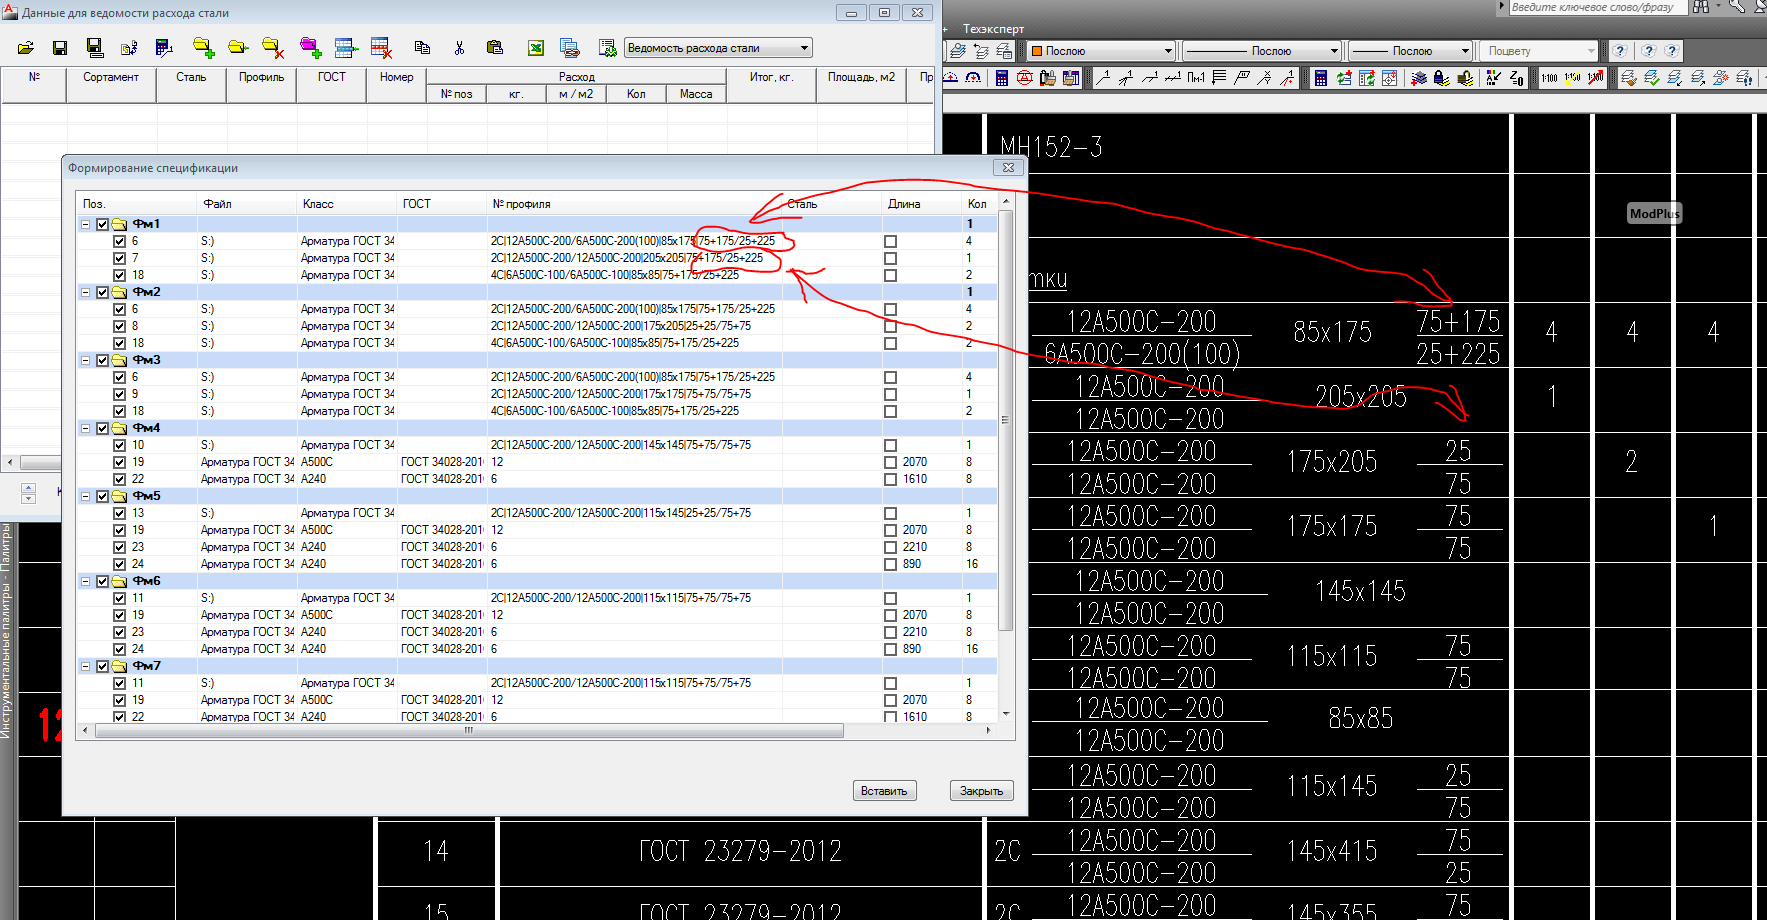Click the ModPlus tooltip label in the drawing
Image resolution: width=1767 pixels, height=920 pixels.
coord(1654,213)
